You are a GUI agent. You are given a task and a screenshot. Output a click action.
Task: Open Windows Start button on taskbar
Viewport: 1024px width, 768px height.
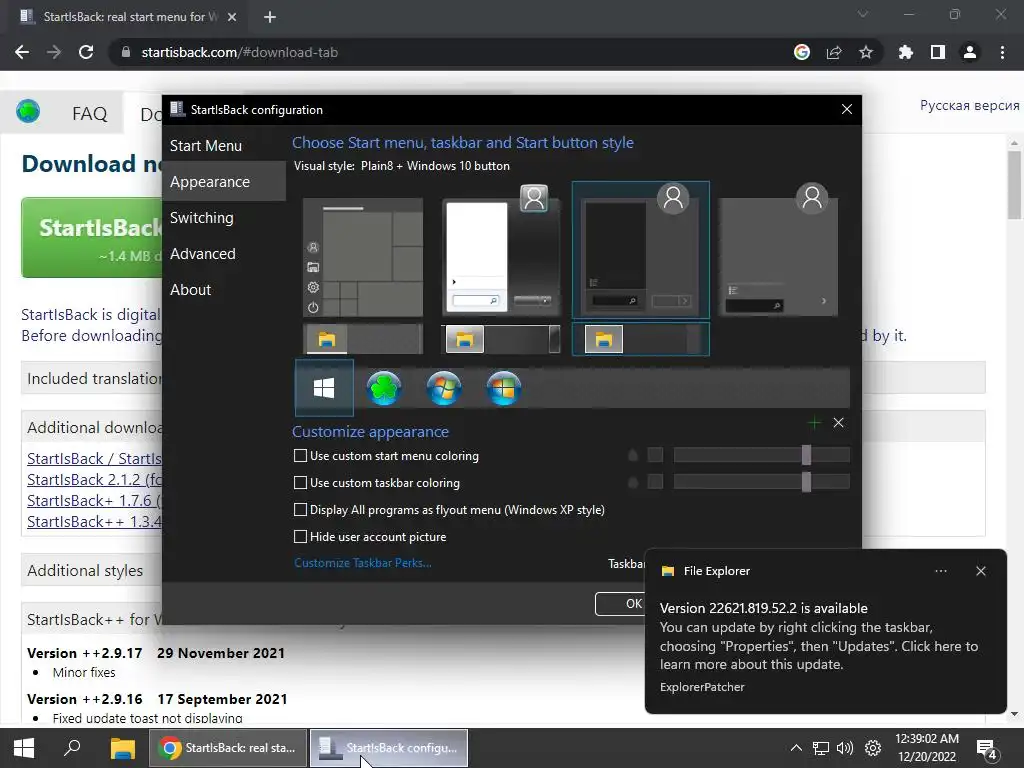(x=24, y=748)
